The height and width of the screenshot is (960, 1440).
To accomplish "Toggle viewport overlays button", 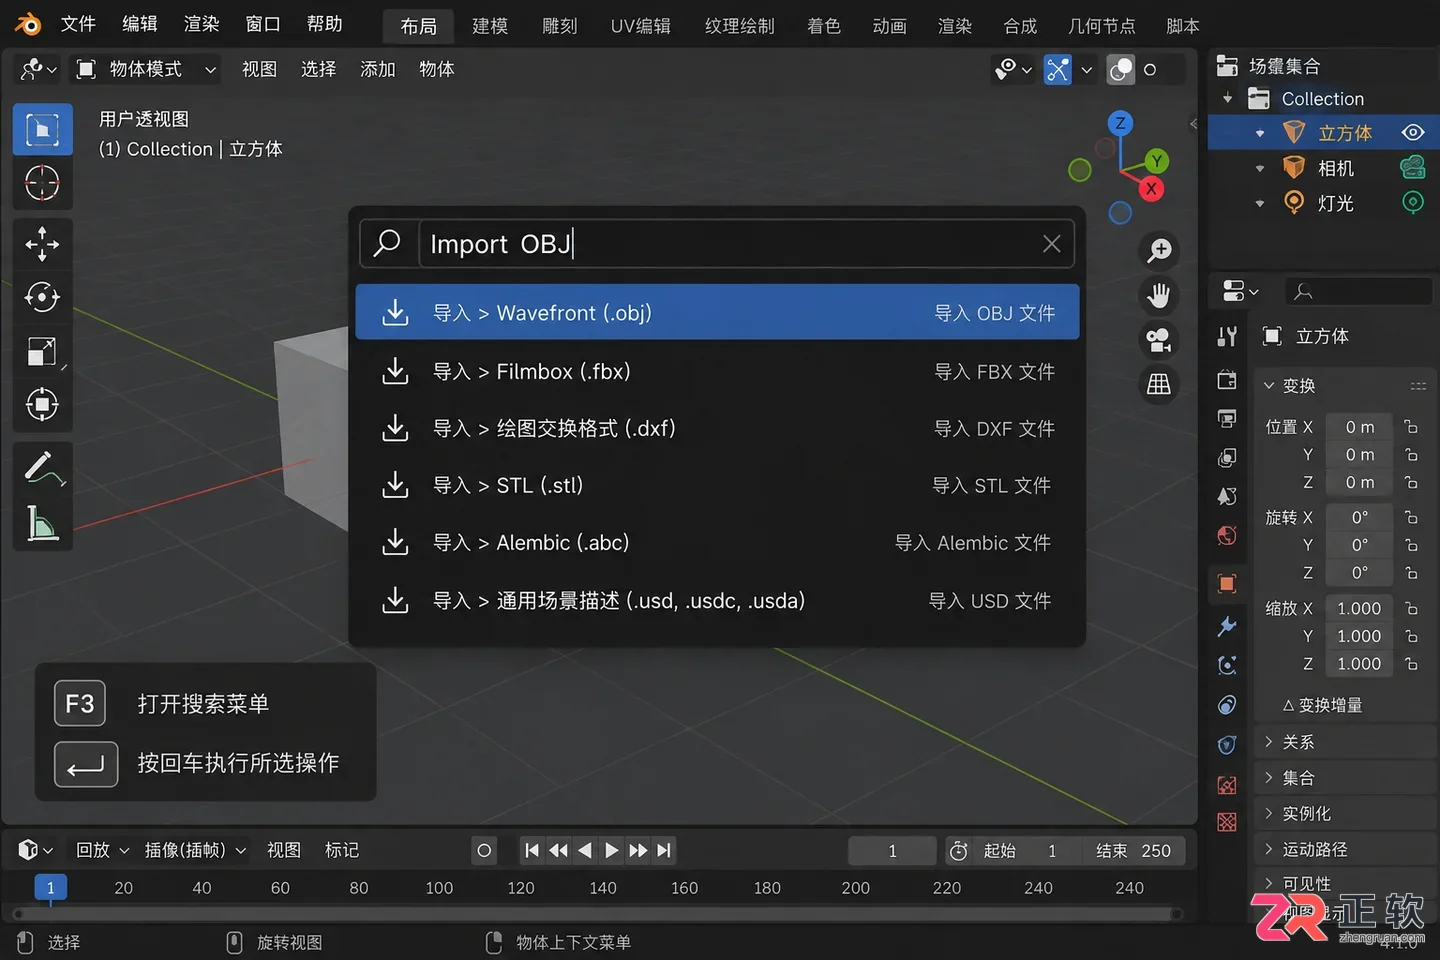I will [1121, 69].
